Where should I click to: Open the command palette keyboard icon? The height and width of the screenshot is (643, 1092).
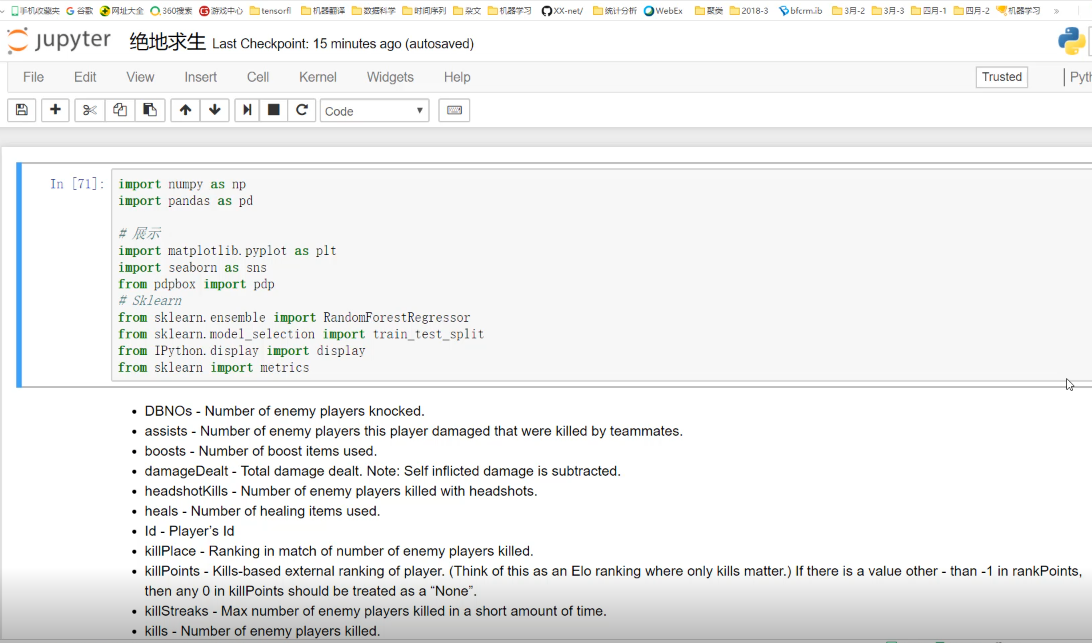(x=454, y=110)
